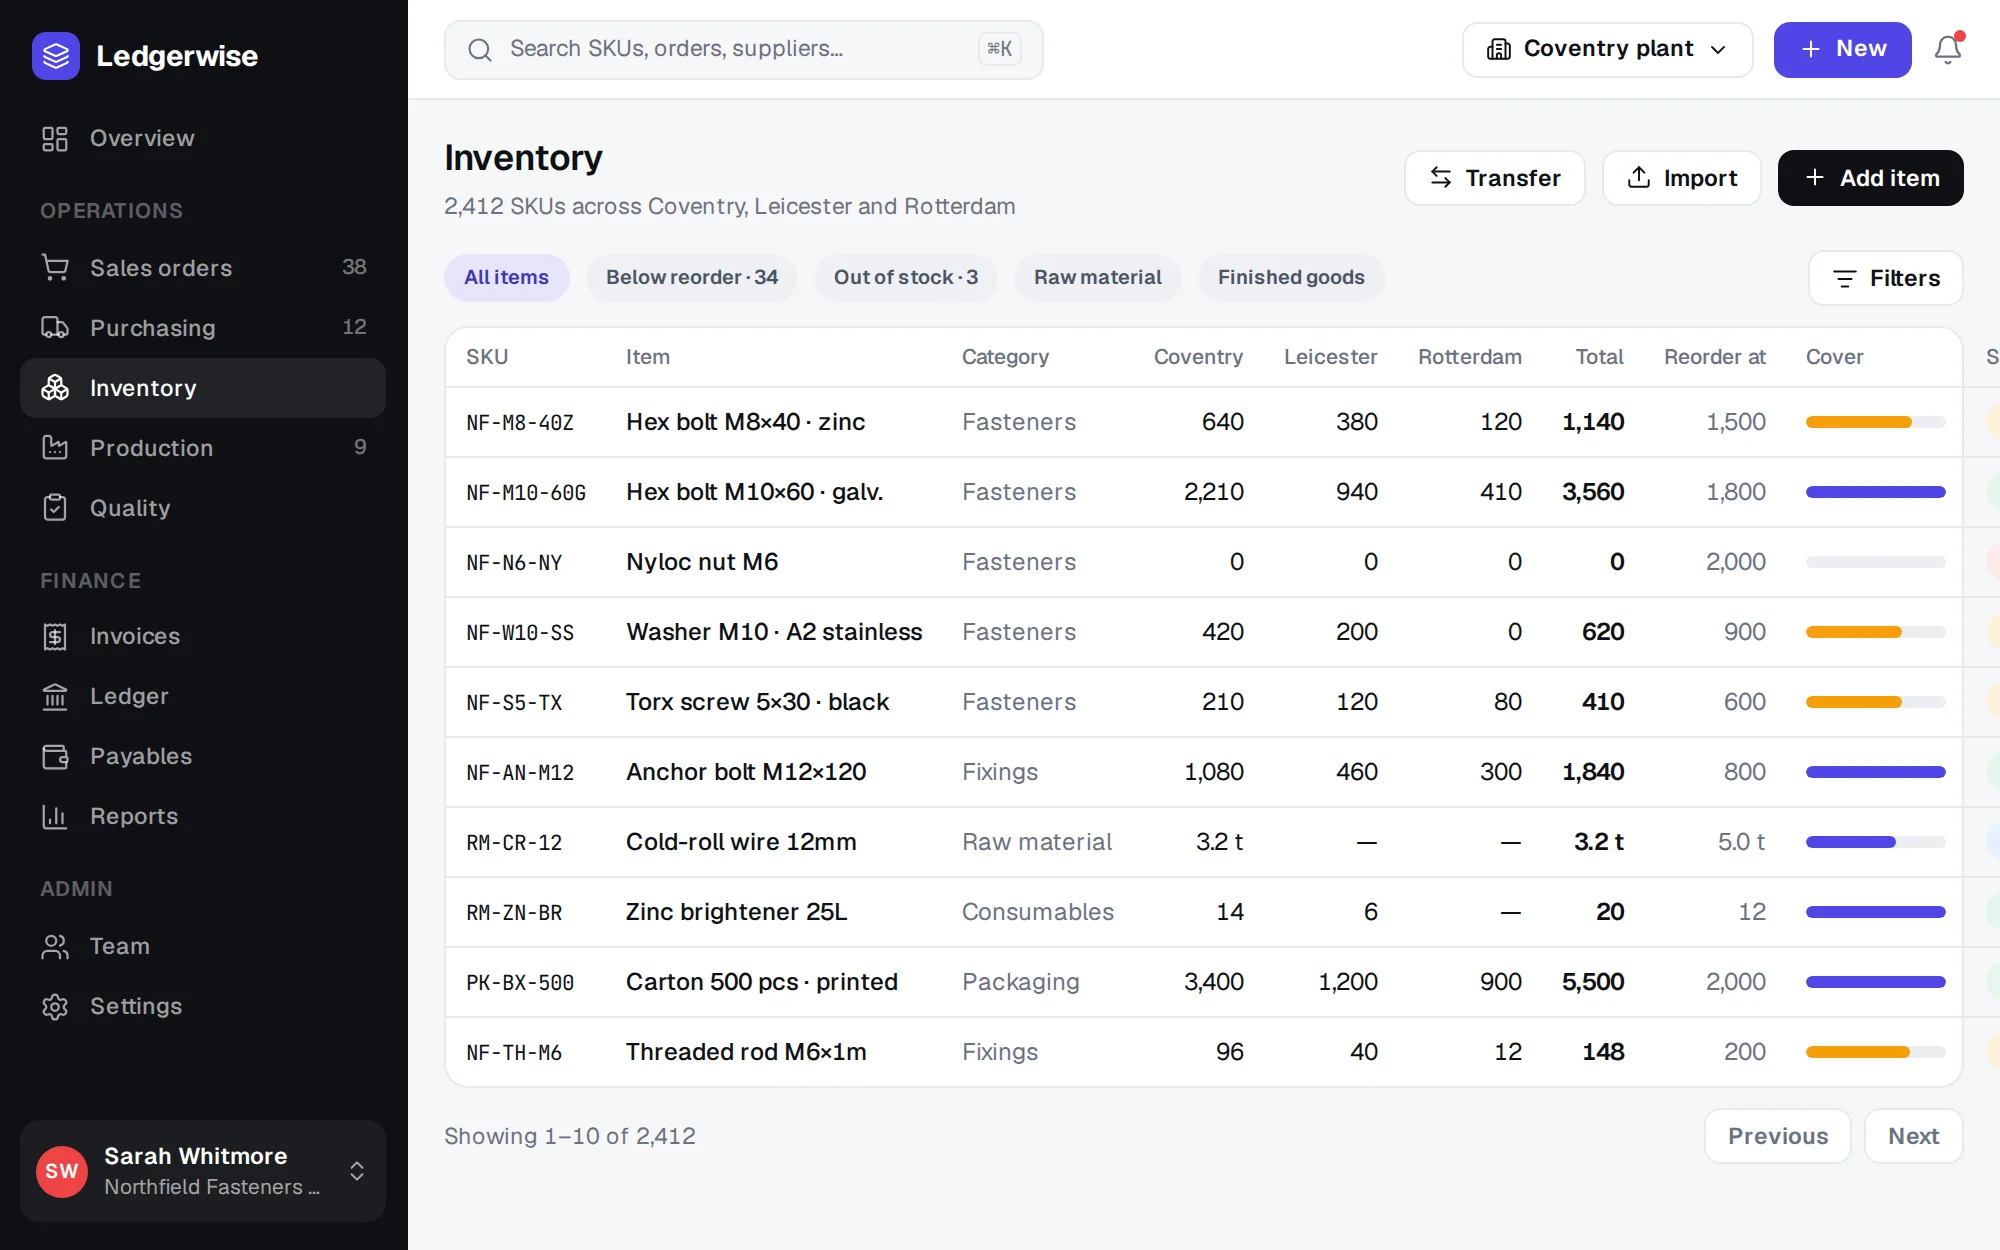Switch to Finished goods tab
Viewport: 2000px width, 1250px height.
[x=1291, y=277]
